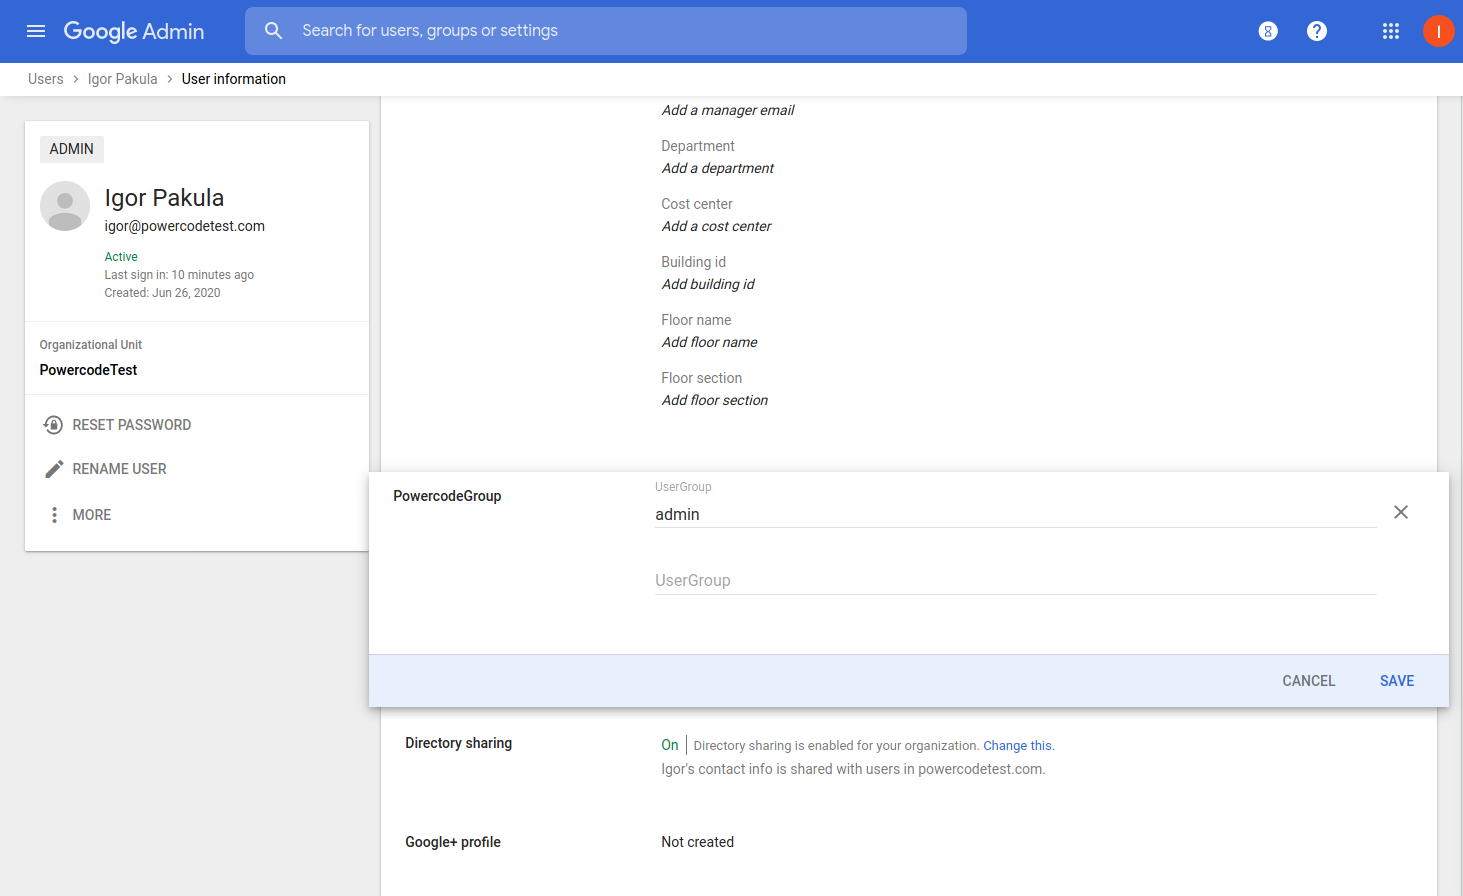
Task: Open the main hamburger menu
Action: [x=36, y=31]
